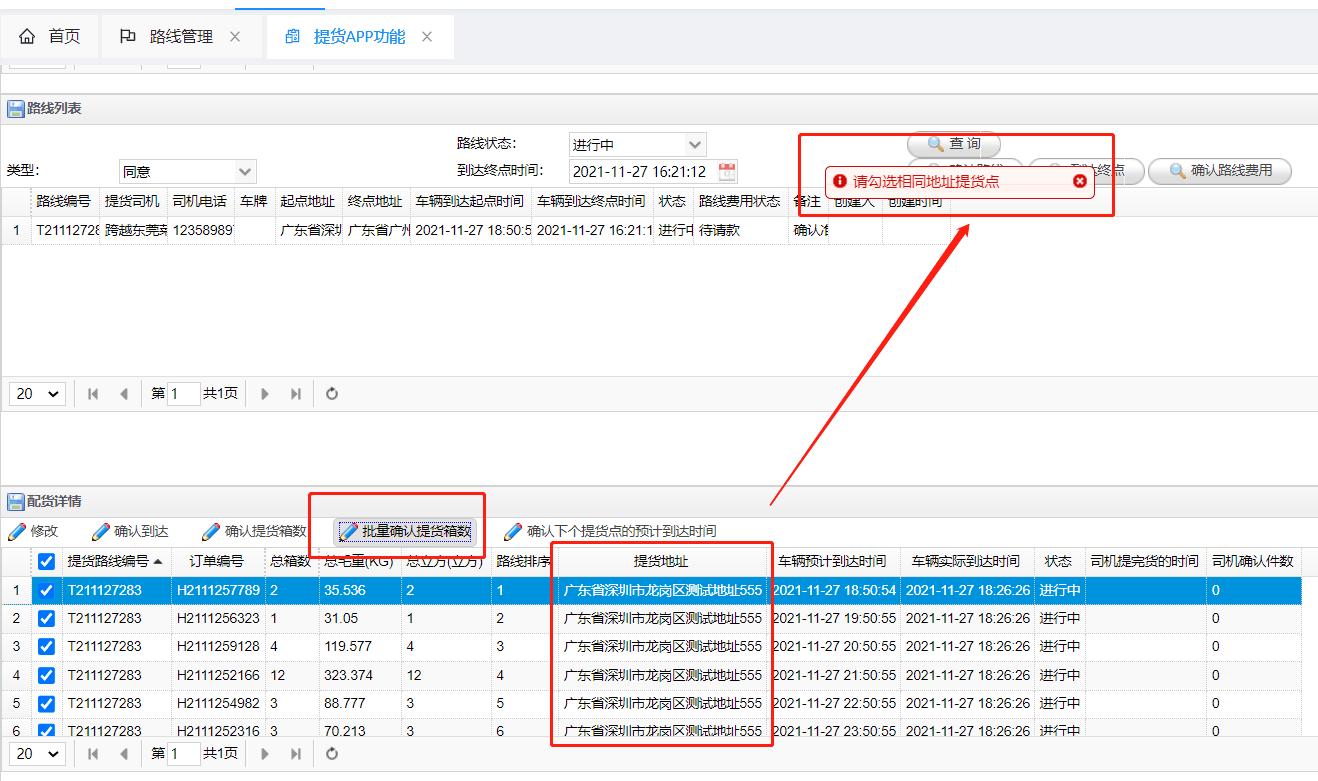Click 确认提货箱数 toolbar button
Viewport: 1318px width, 781px height.
[x=254, y=531]
